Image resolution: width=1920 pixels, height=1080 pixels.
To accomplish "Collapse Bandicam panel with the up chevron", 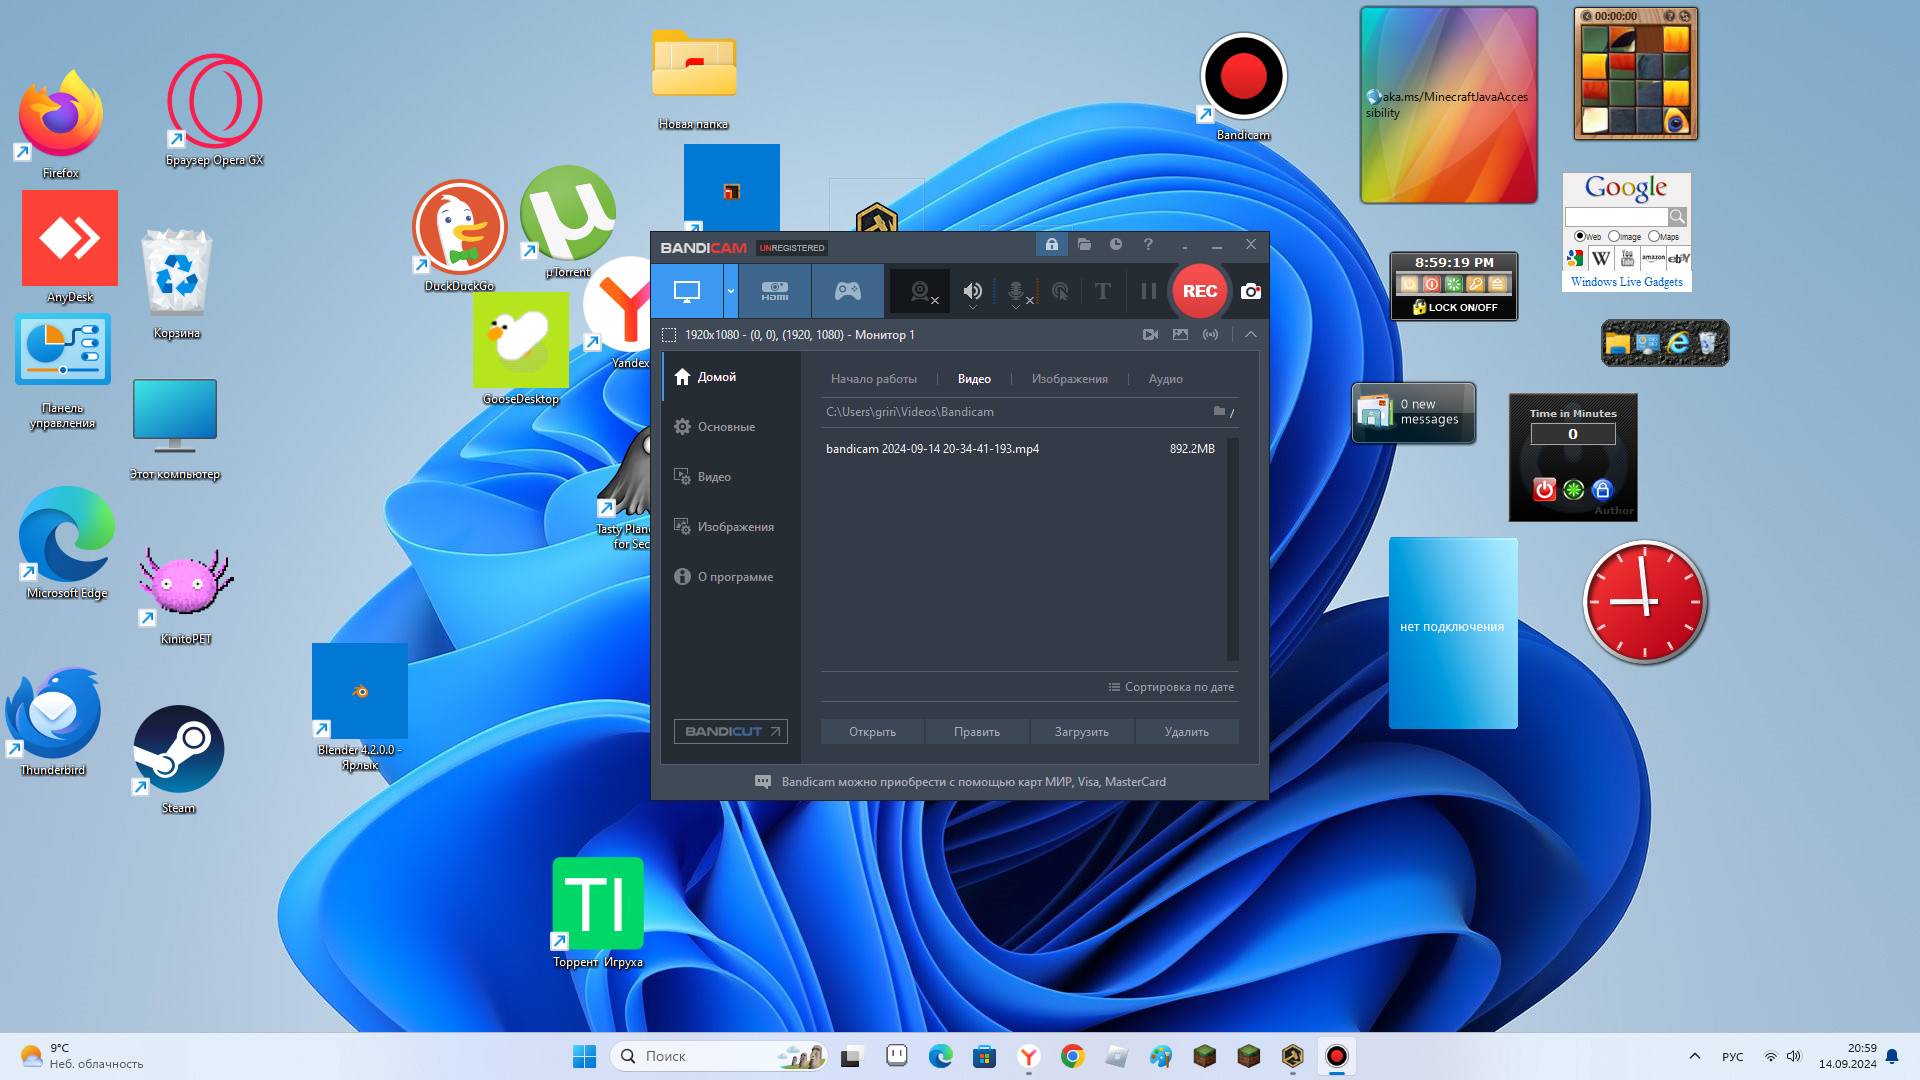I will tap(1250, 335).
